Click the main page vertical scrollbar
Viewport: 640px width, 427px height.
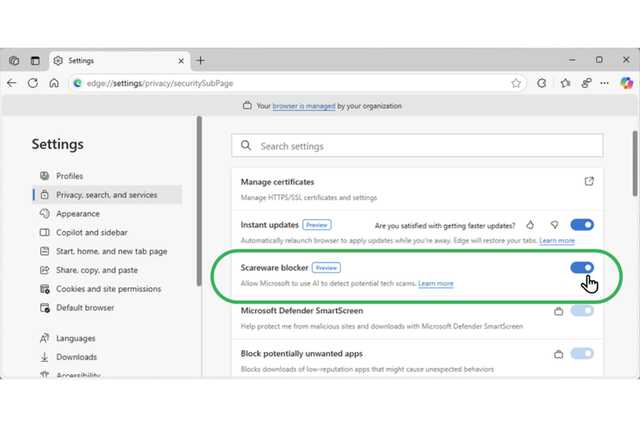635,163
